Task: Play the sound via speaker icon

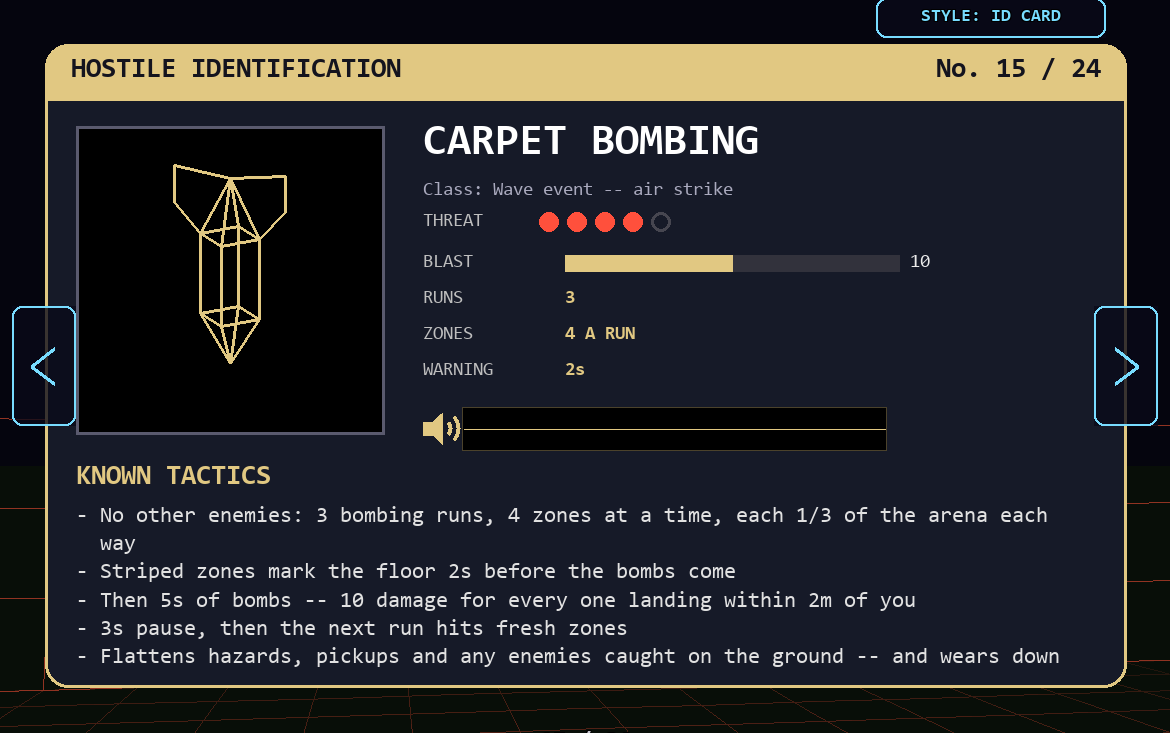Action: pyautogui.click(x=441, y=428)
